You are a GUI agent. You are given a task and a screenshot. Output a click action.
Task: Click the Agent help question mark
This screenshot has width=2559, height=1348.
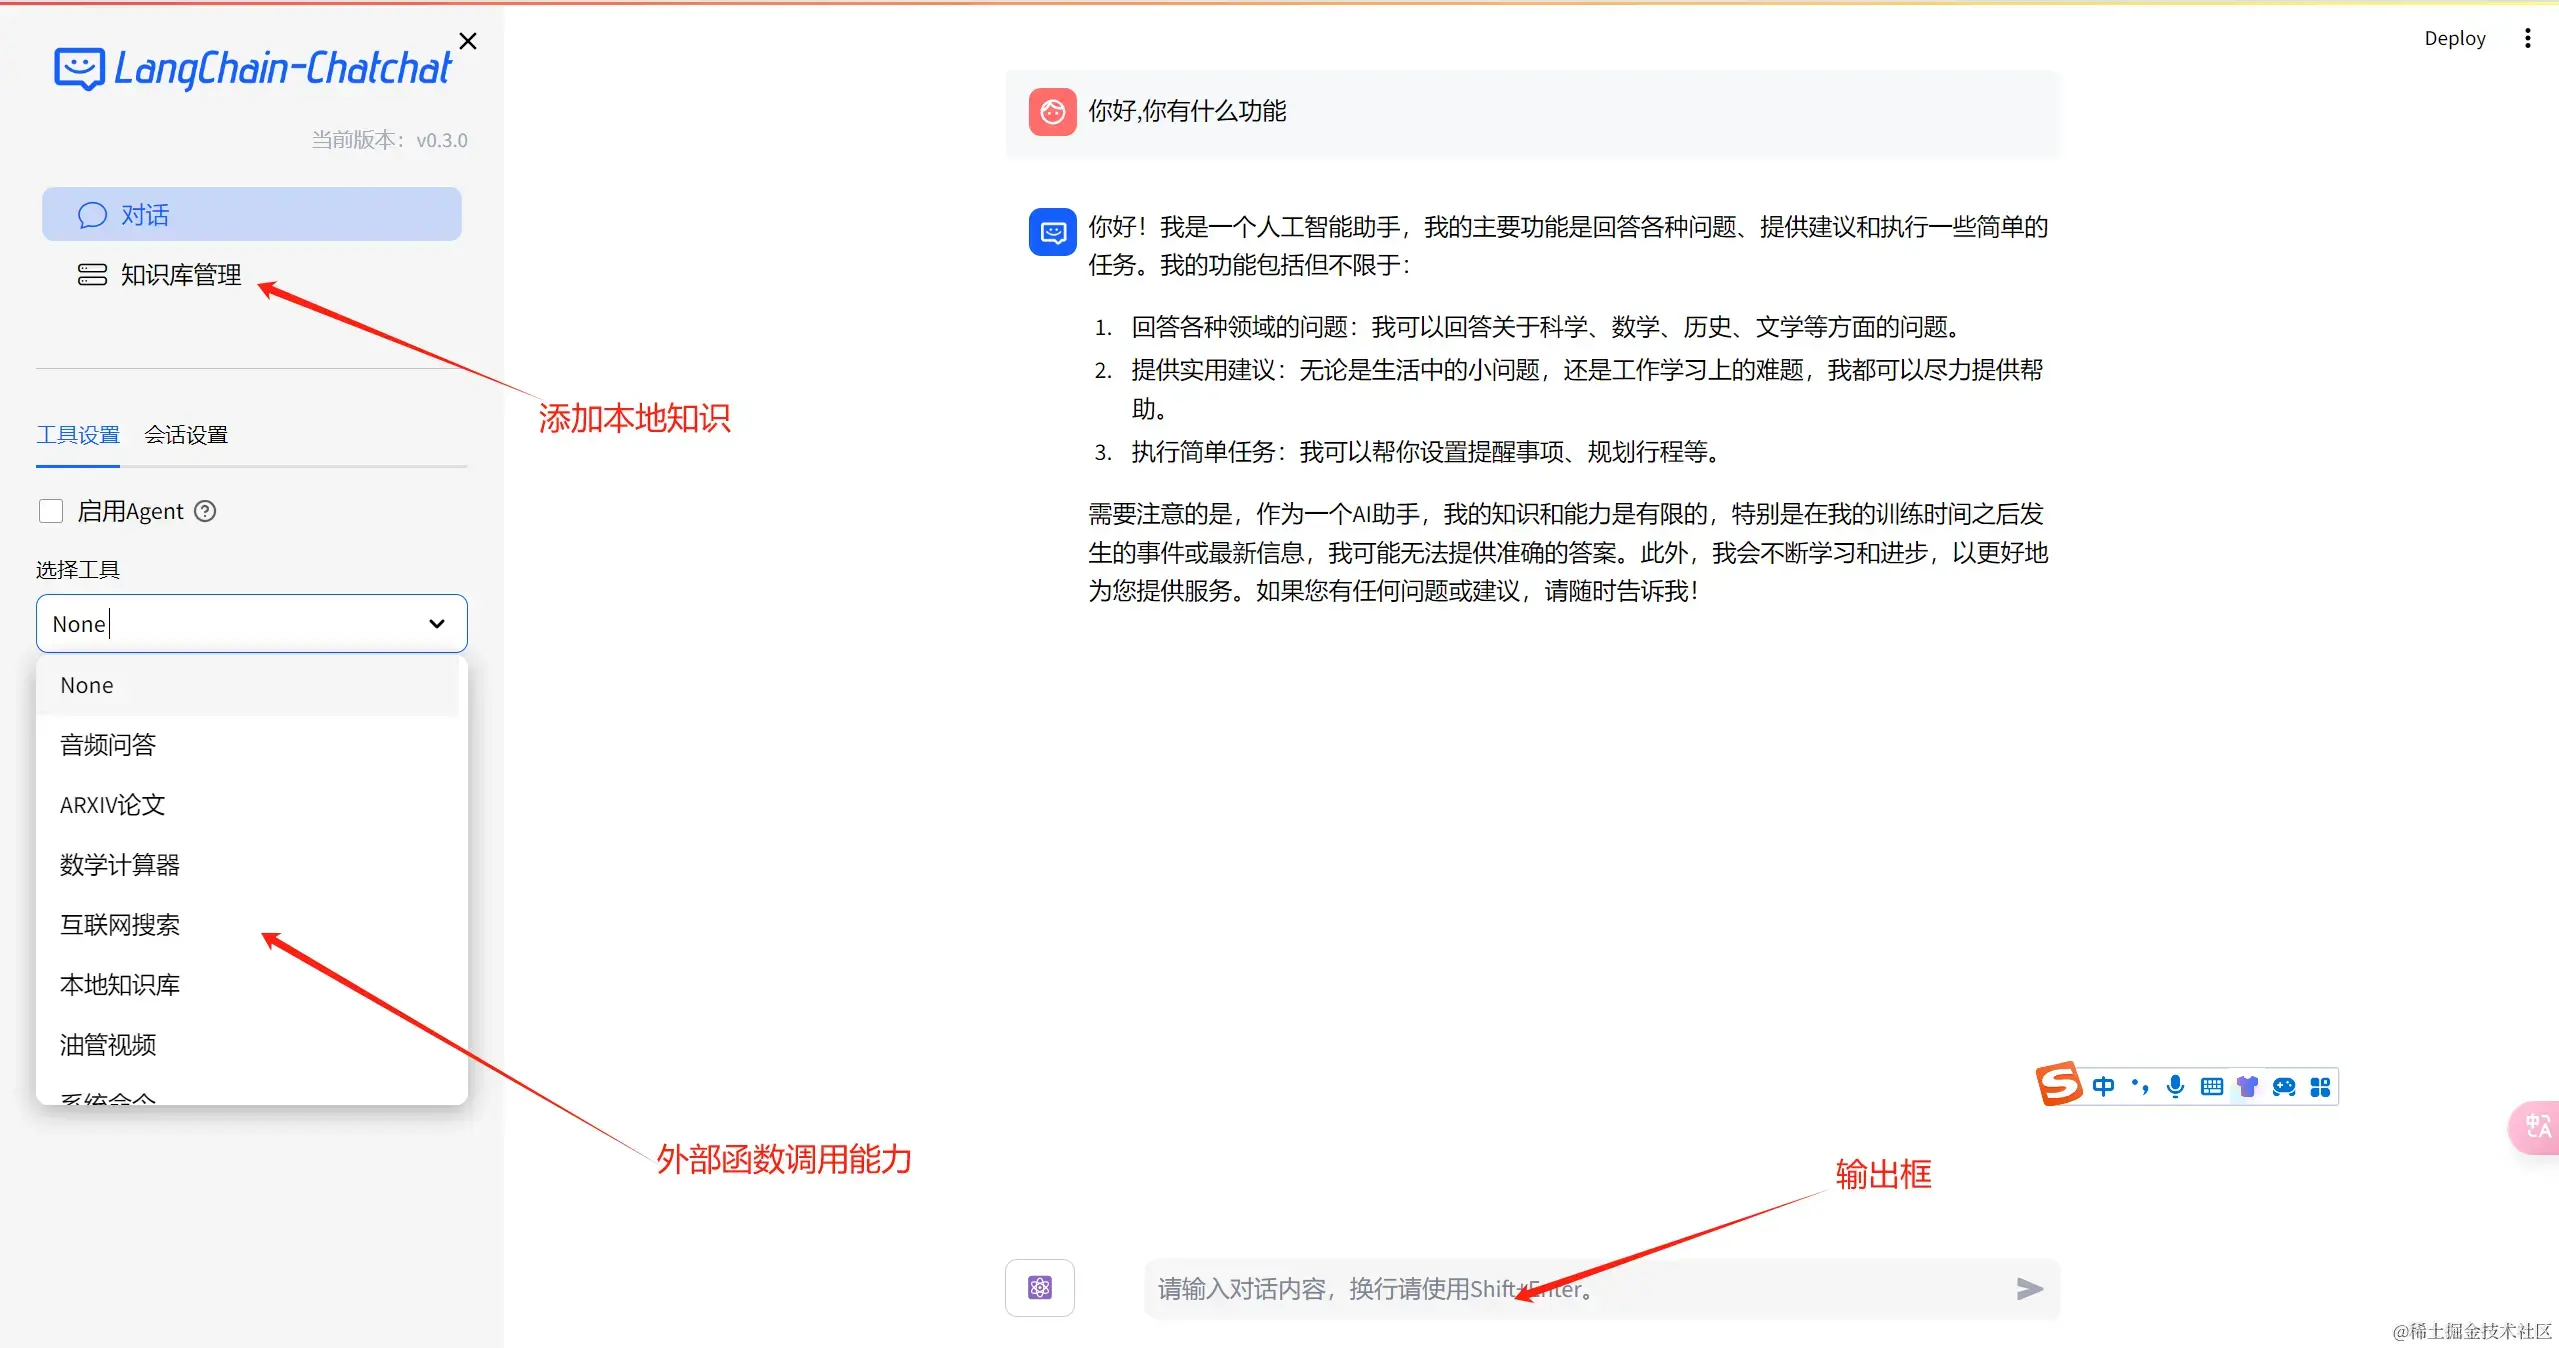click(x=205, y=510)
